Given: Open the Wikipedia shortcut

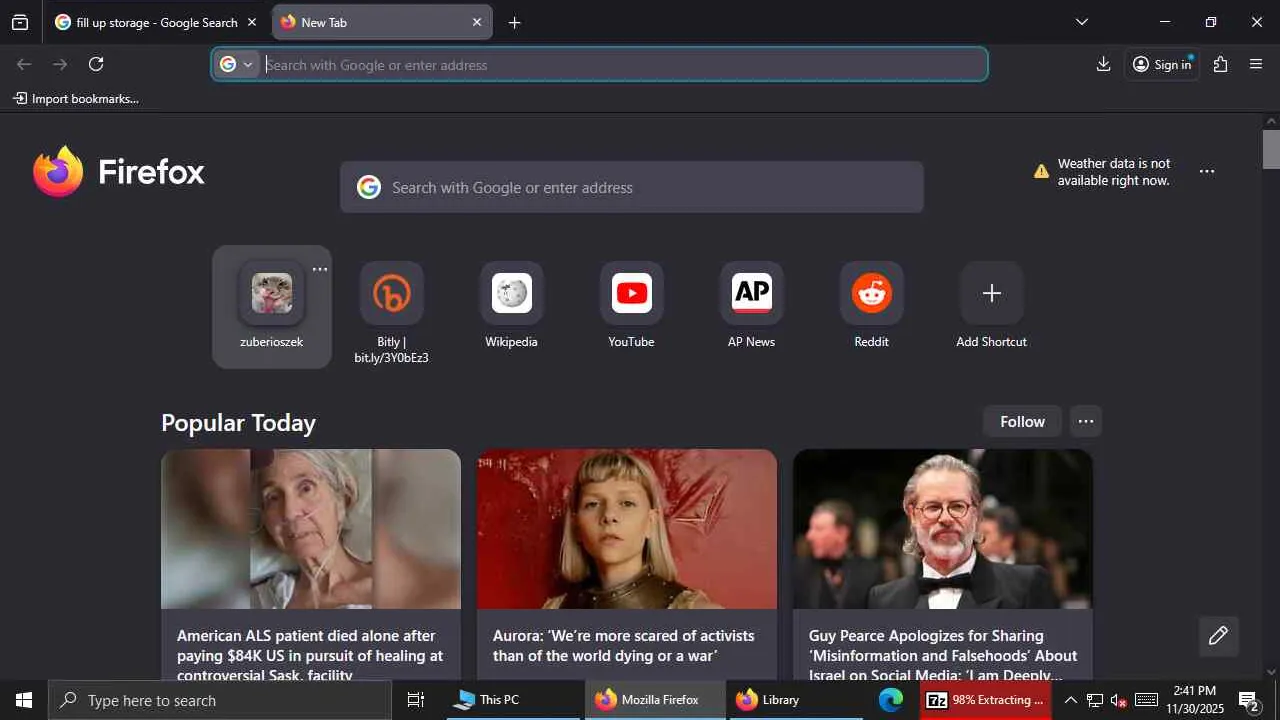Looking at the screenshot, I should pos(512,306).
